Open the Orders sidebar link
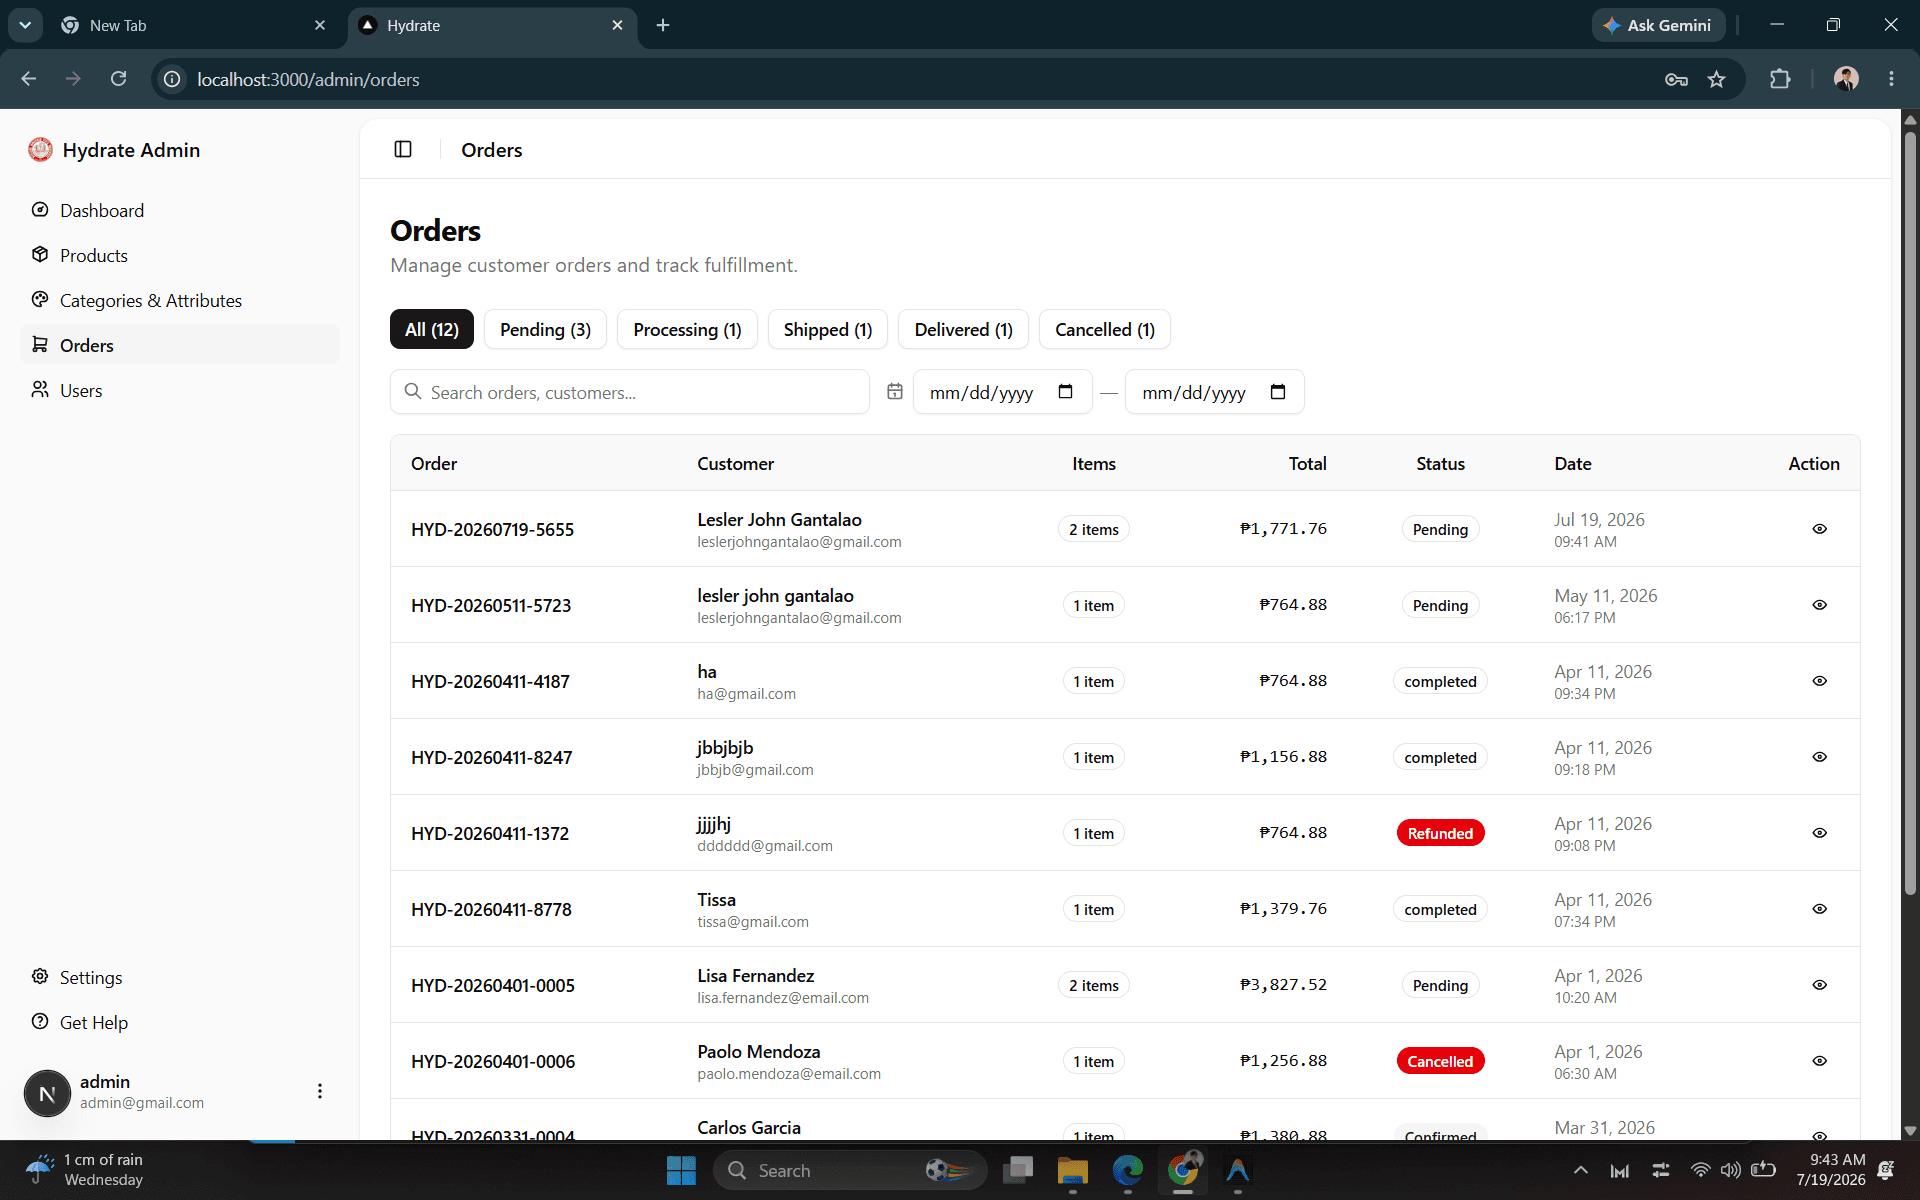1920x1200 pixels. pos(180,345)
